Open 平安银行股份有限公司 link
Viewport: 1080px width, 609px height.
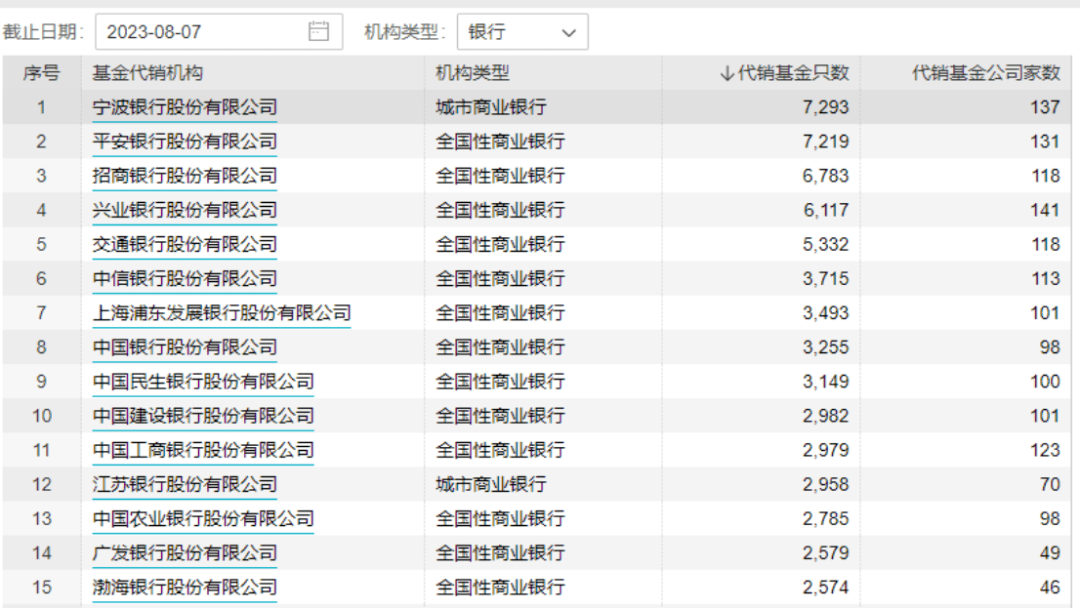tap(185, 142)
